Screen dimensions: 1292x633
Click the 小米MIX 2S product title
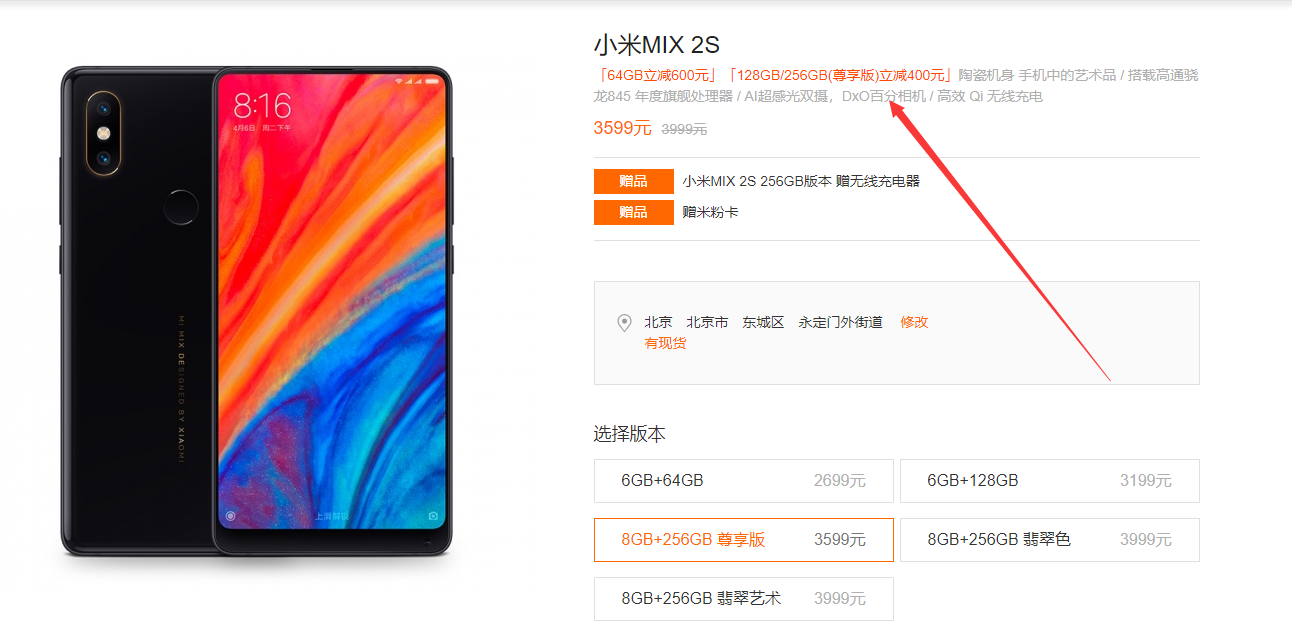[657, 45]
